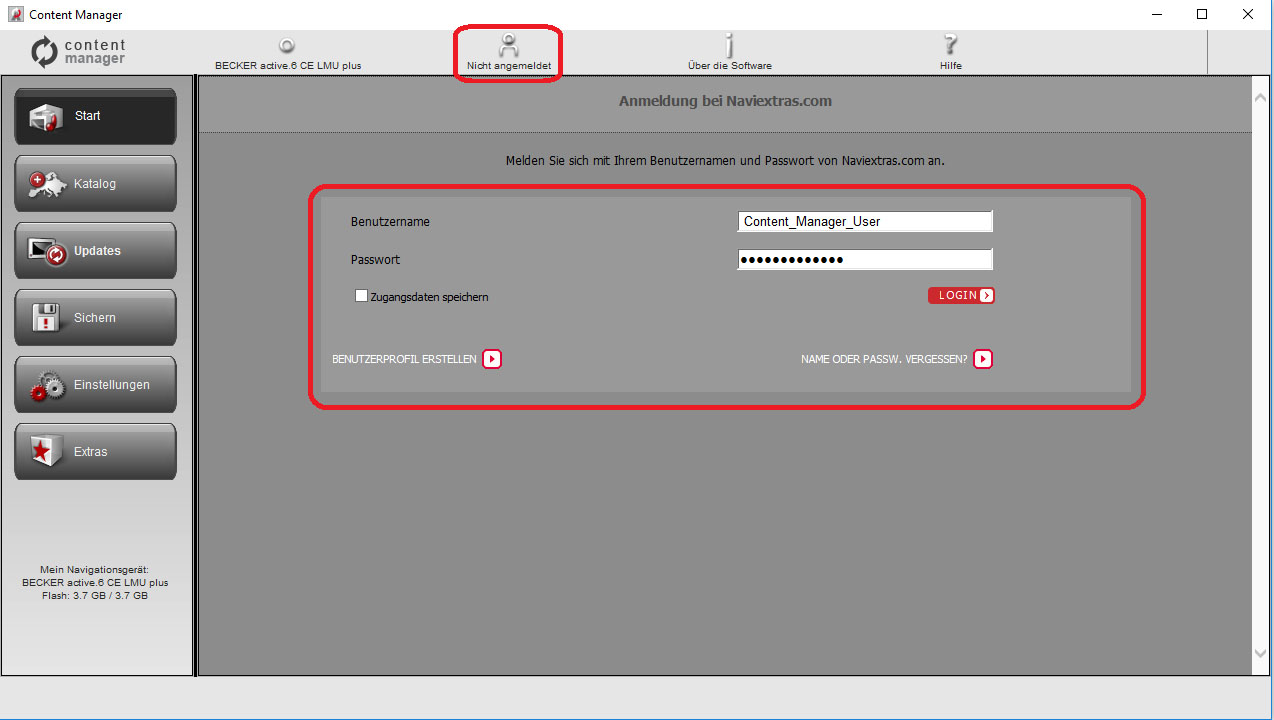Image resolution: width=1274 pixels, height=720 pixels.
Task: Open the Über die Software info icon
Action: 729,45
